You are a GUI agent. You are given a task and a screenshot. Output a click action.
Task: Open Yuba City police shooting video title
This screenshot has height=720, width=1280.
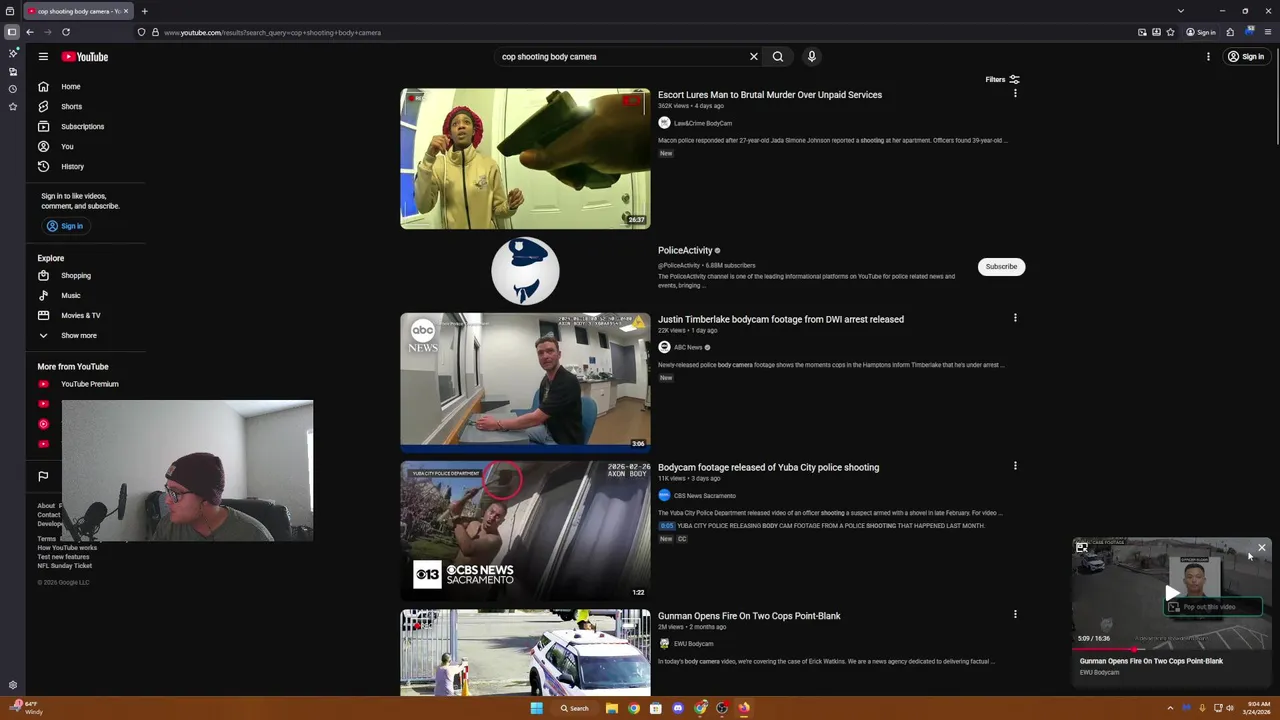click(768, 468)
